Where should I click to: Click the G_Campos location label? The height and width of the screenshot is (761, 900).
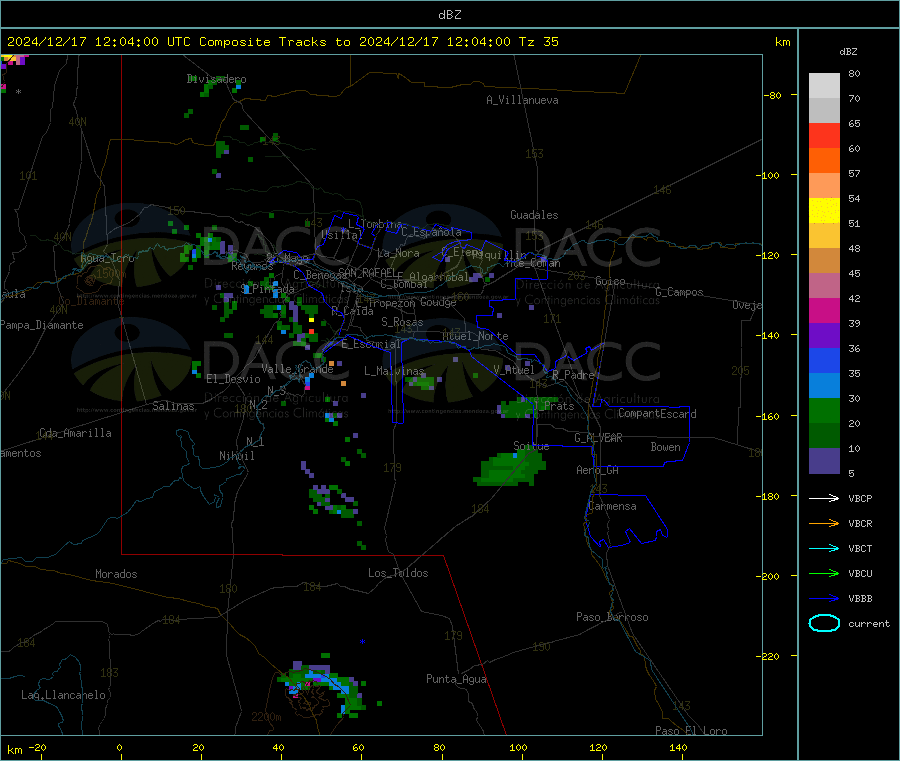(680, 292)
